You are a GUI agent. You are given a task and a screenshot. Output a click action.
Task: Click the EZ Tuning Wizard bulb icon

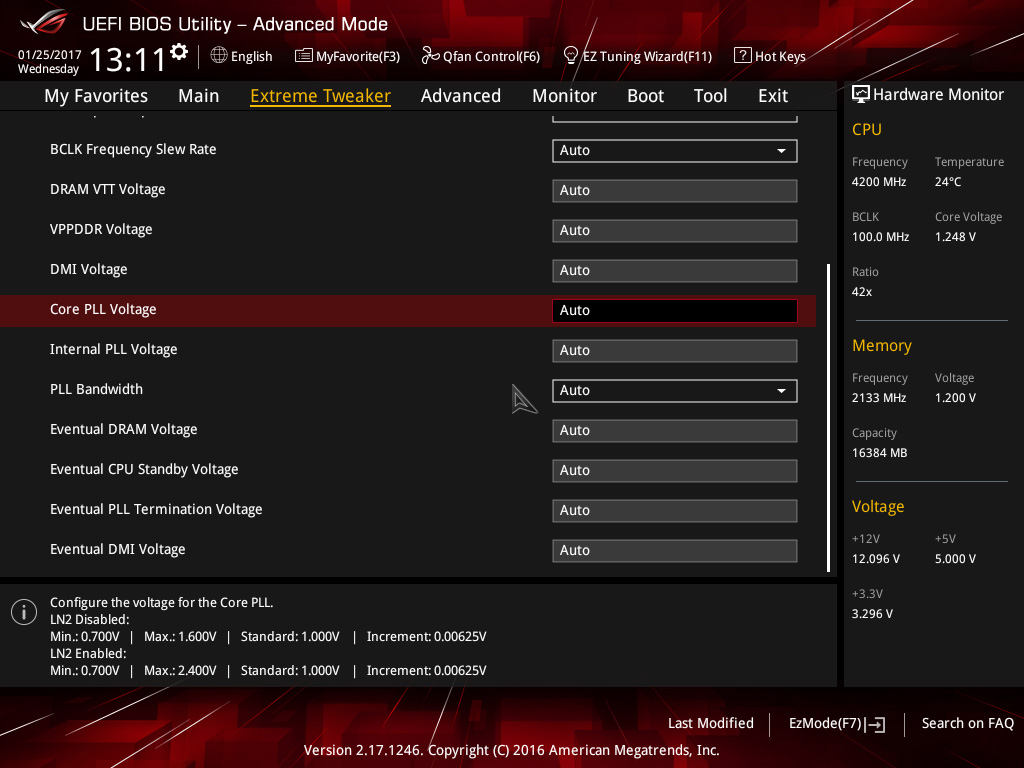point(571,56)
